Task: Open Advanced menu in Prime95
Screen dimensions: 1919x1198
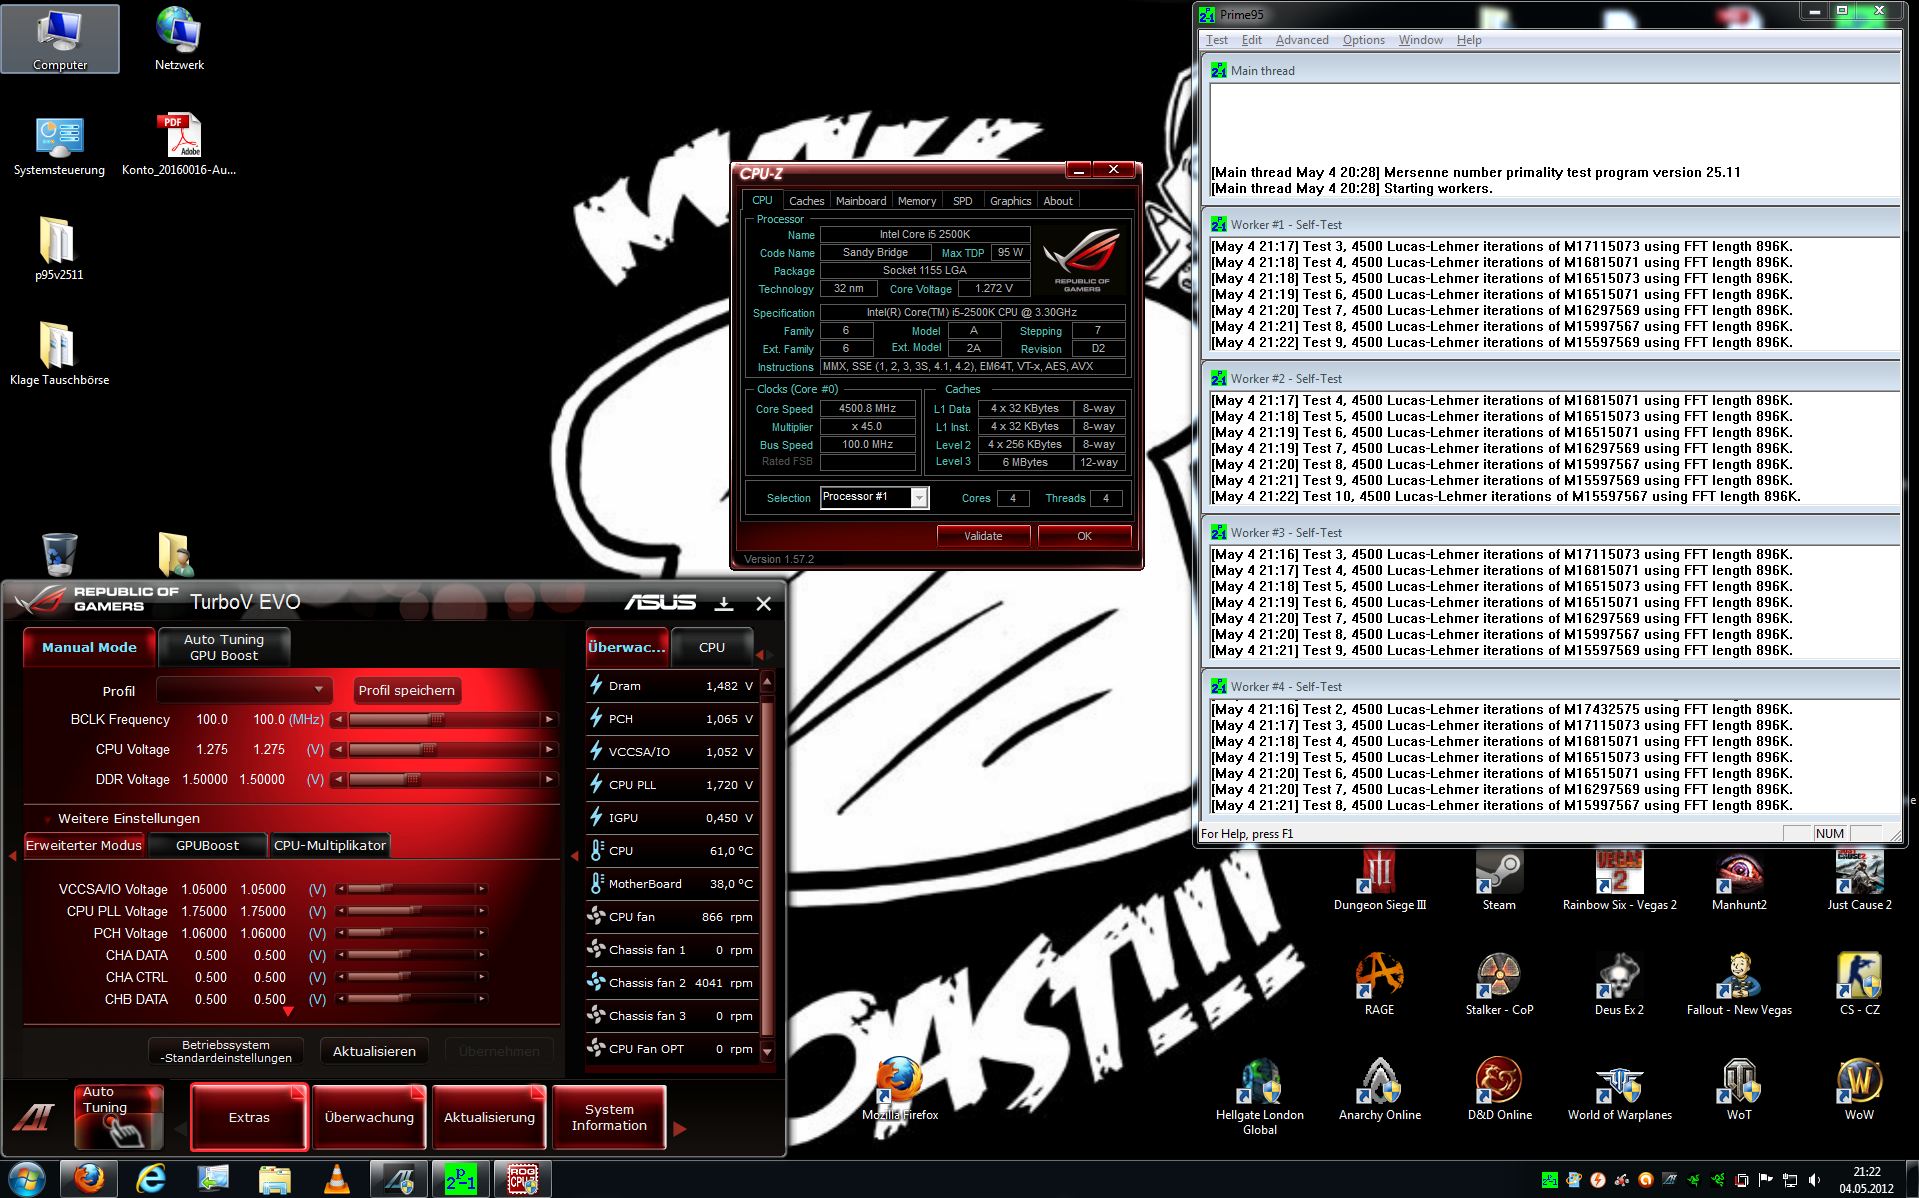Action: (1302, 40)
